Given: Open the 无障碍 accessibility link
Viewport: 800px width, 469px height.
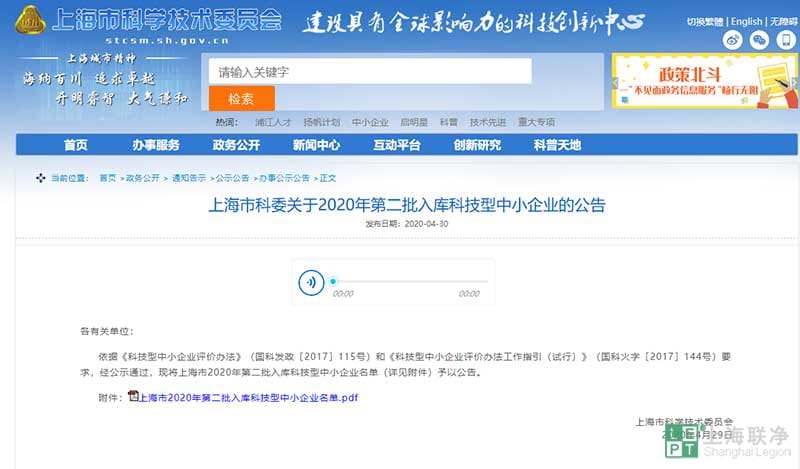Looking at the screenshot, I should (783, 21).
